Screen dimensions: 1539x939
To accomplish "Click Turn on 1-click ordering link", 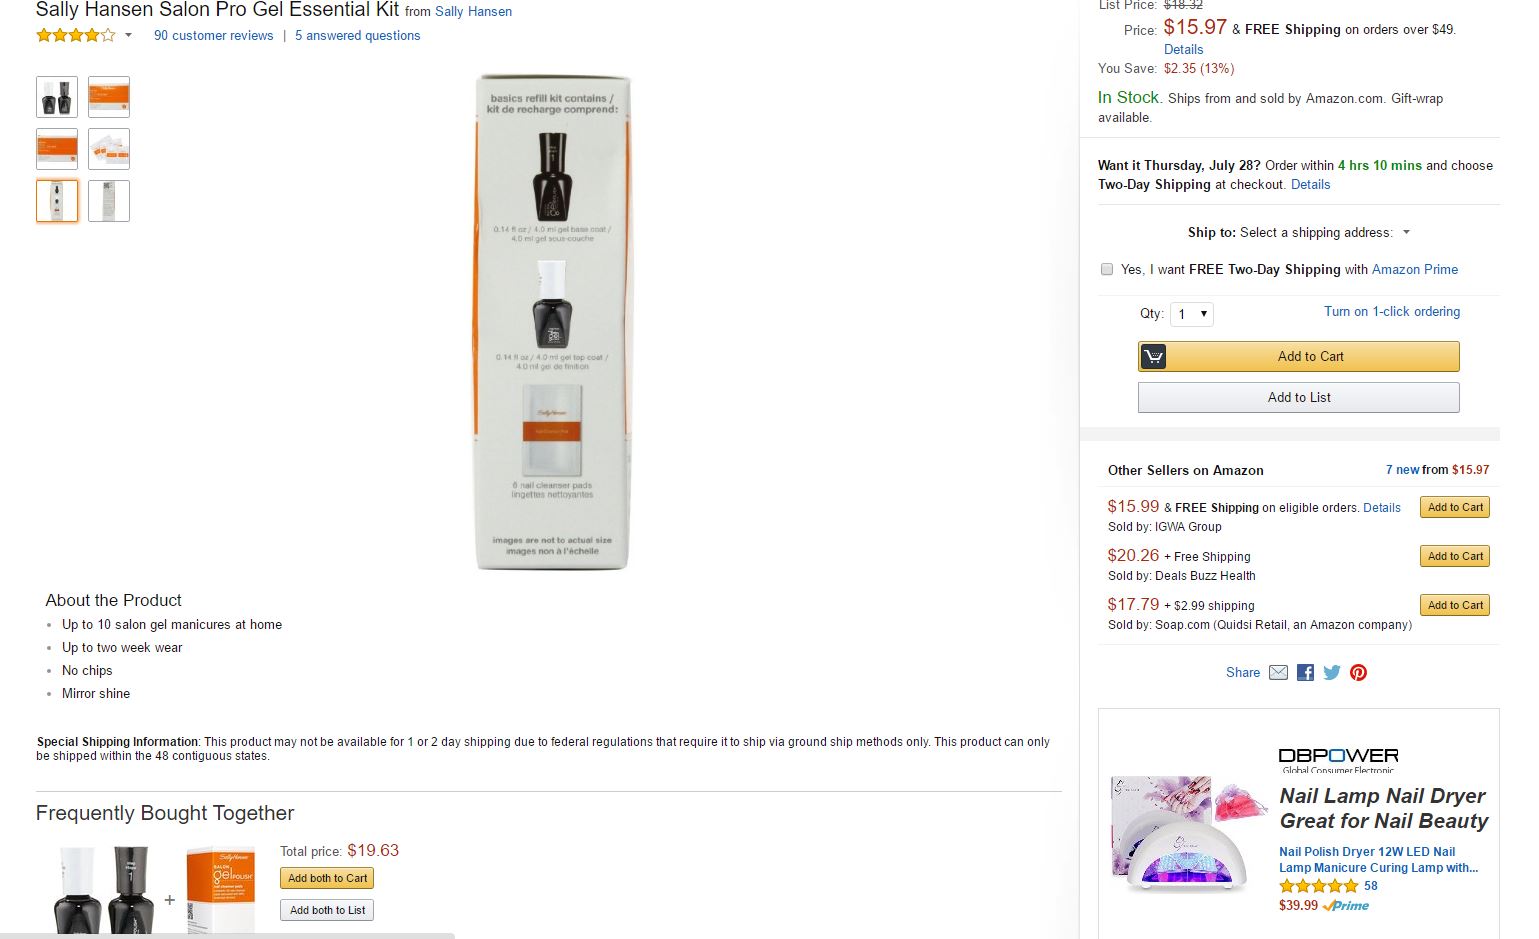I will coord(1391,312).
